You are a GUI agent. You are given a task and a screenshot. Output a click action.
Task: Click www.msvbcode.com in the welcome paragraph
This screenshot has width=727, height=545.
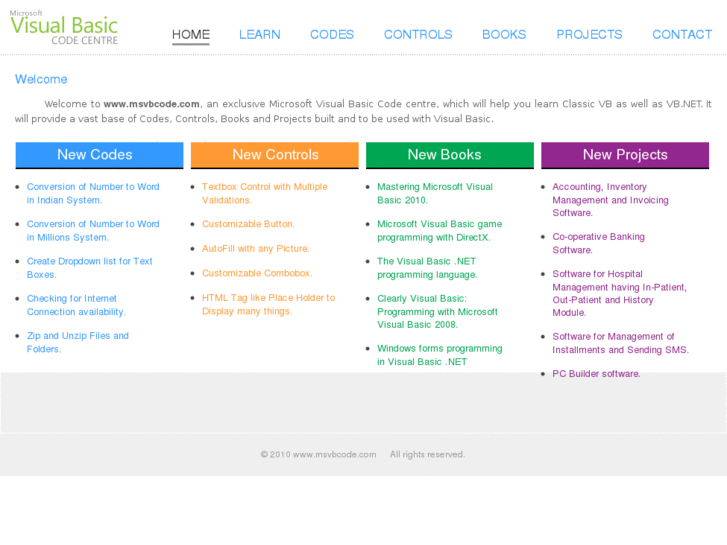coord(152,104)
